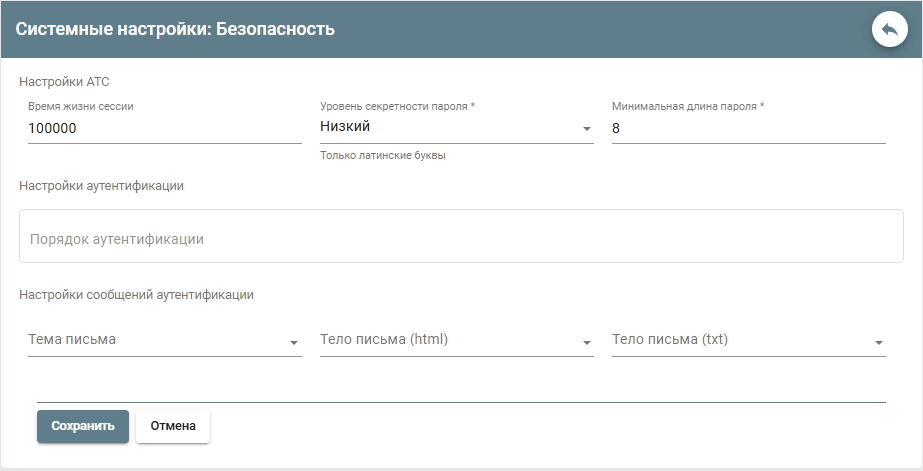Expand the password secrecy level dropdown arrow
Screen dimensions: 923x471
[586, 130]
